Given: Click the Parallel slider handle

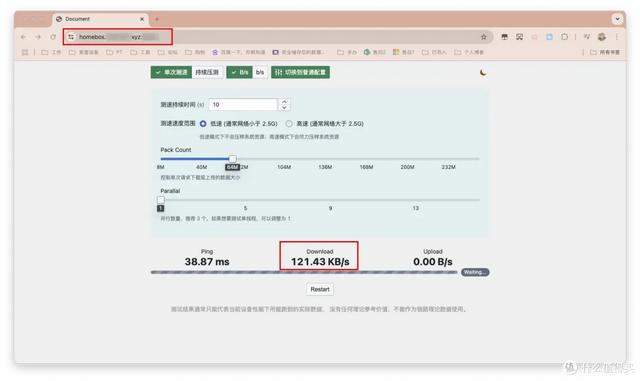Looking at the screenshot, I should pyautogui.click(x=161, y=200).
